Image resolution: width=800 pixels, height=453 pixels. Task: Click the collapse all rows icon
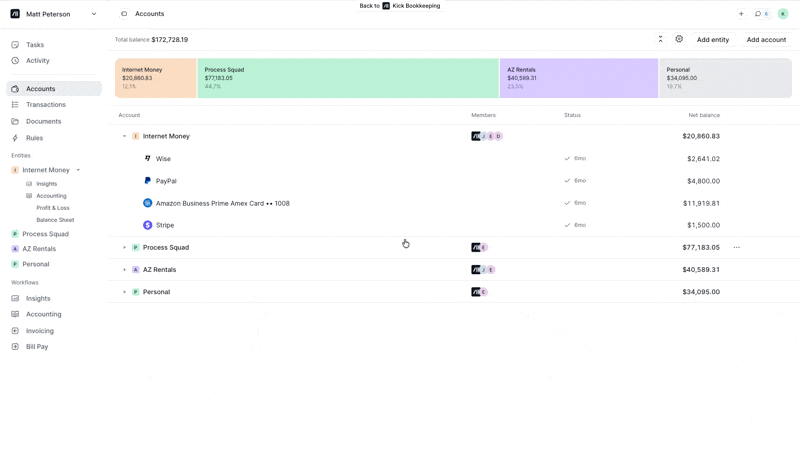660,39
